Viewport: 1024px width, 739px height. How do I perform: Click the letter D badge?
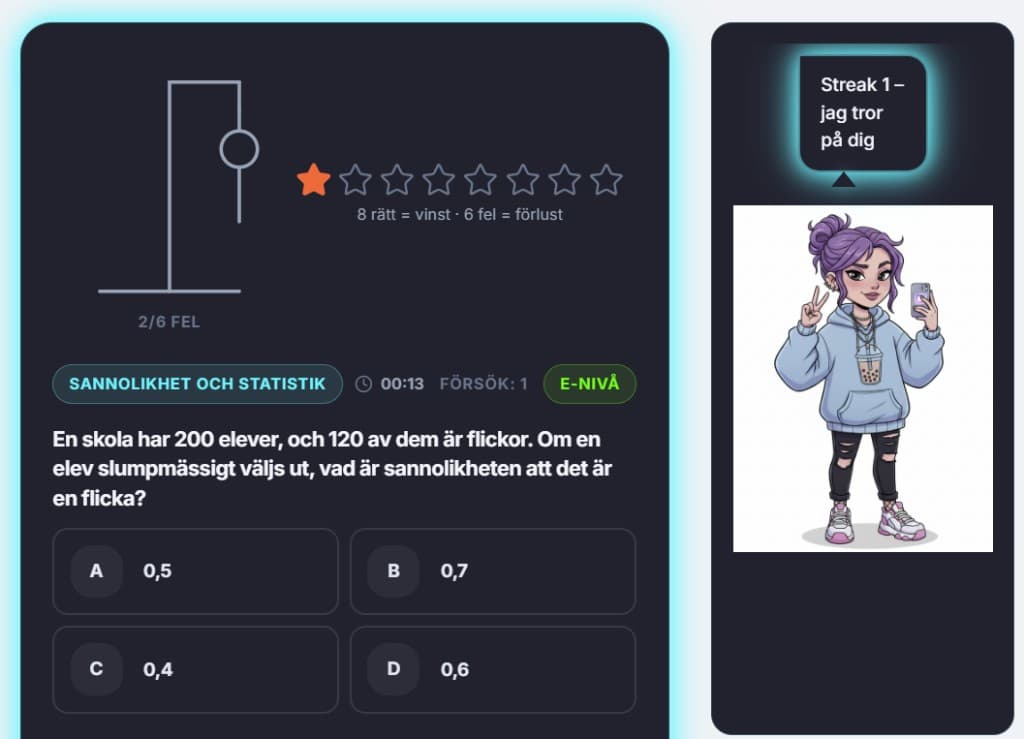click(x=393, y=669)
